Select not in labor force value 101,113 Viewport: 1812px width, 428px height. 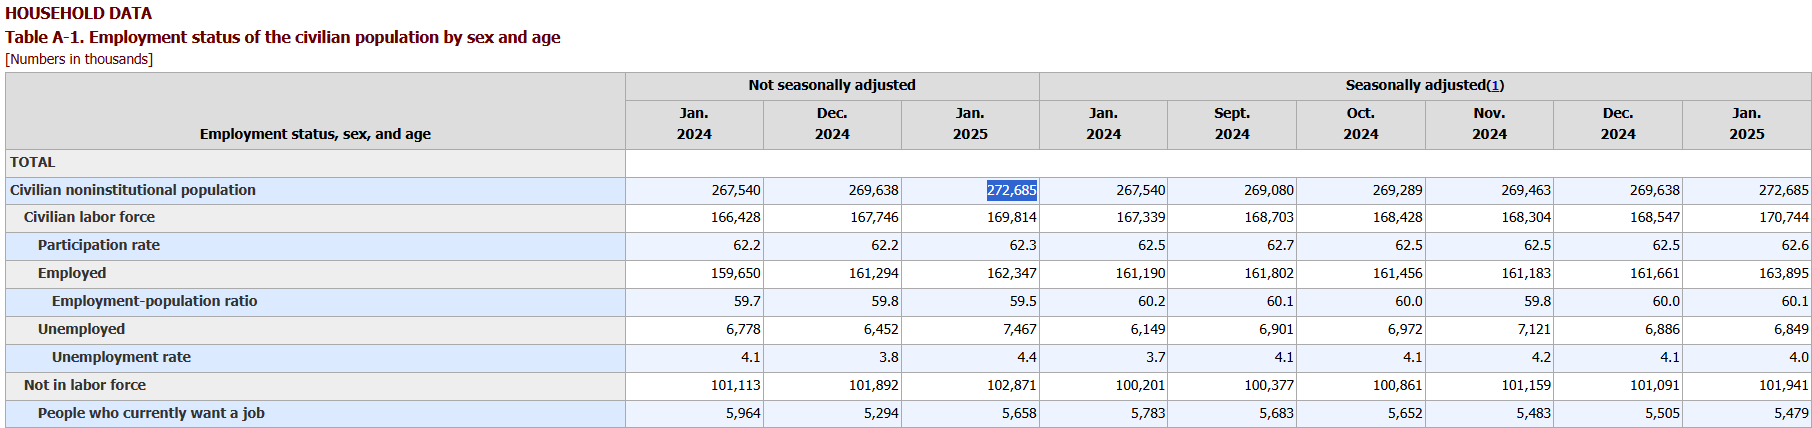[x=736, y=385]
